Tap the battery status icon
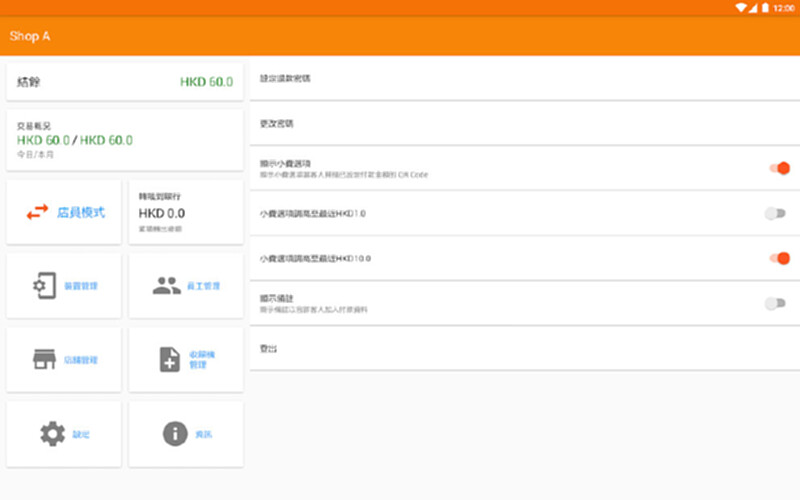Screen dimensions: 800x500 (x=765, y=8)
